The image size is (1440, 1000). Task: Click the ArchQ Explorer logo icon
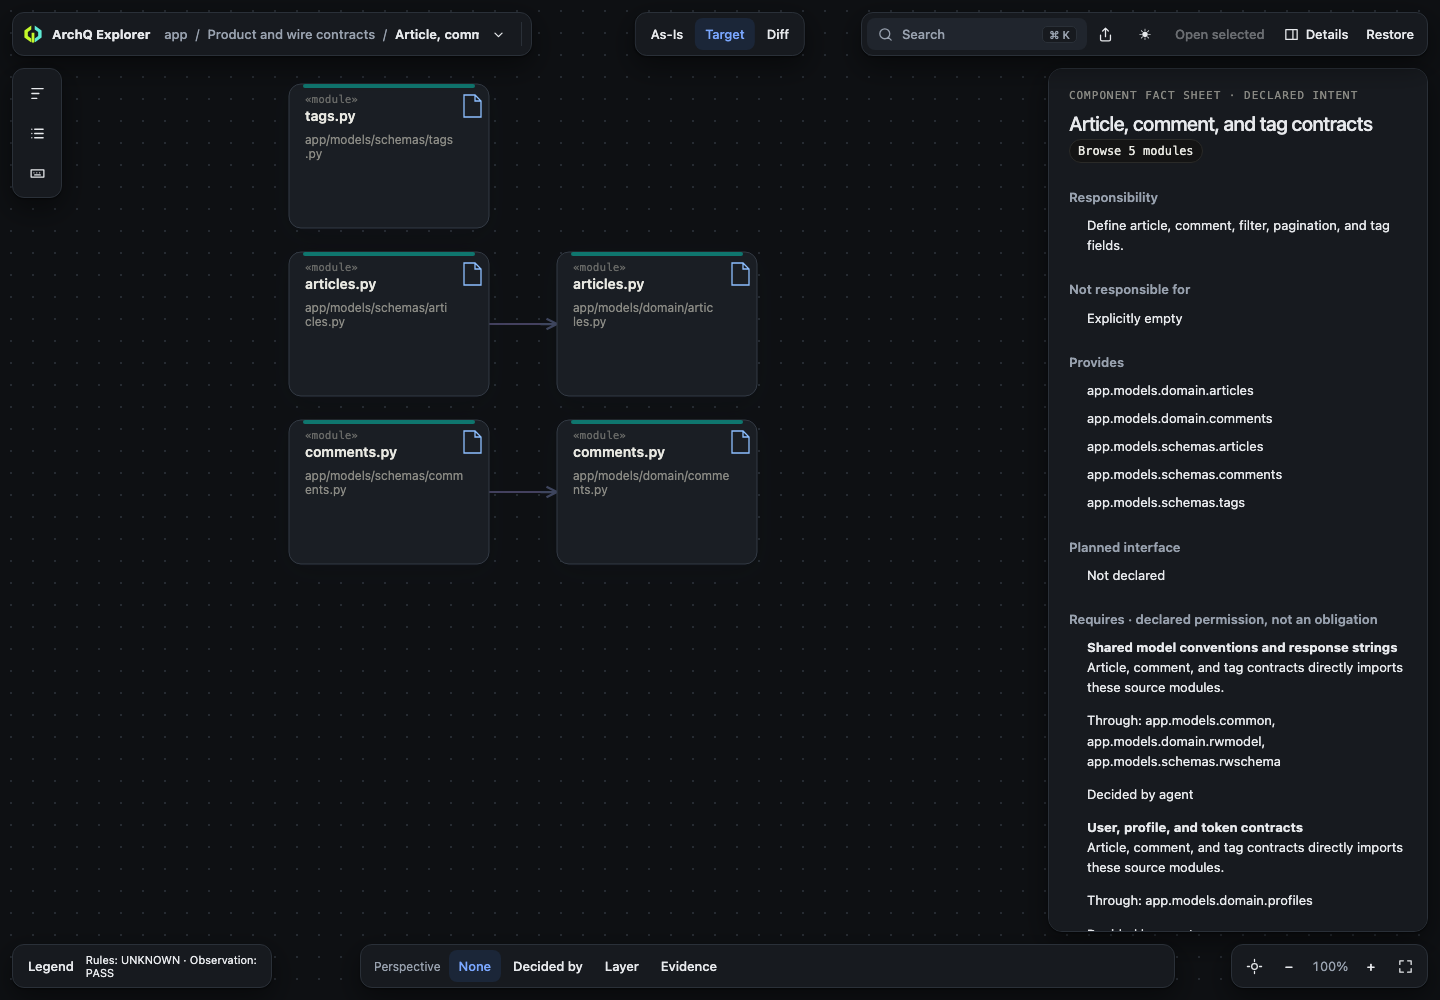[33, 34]
